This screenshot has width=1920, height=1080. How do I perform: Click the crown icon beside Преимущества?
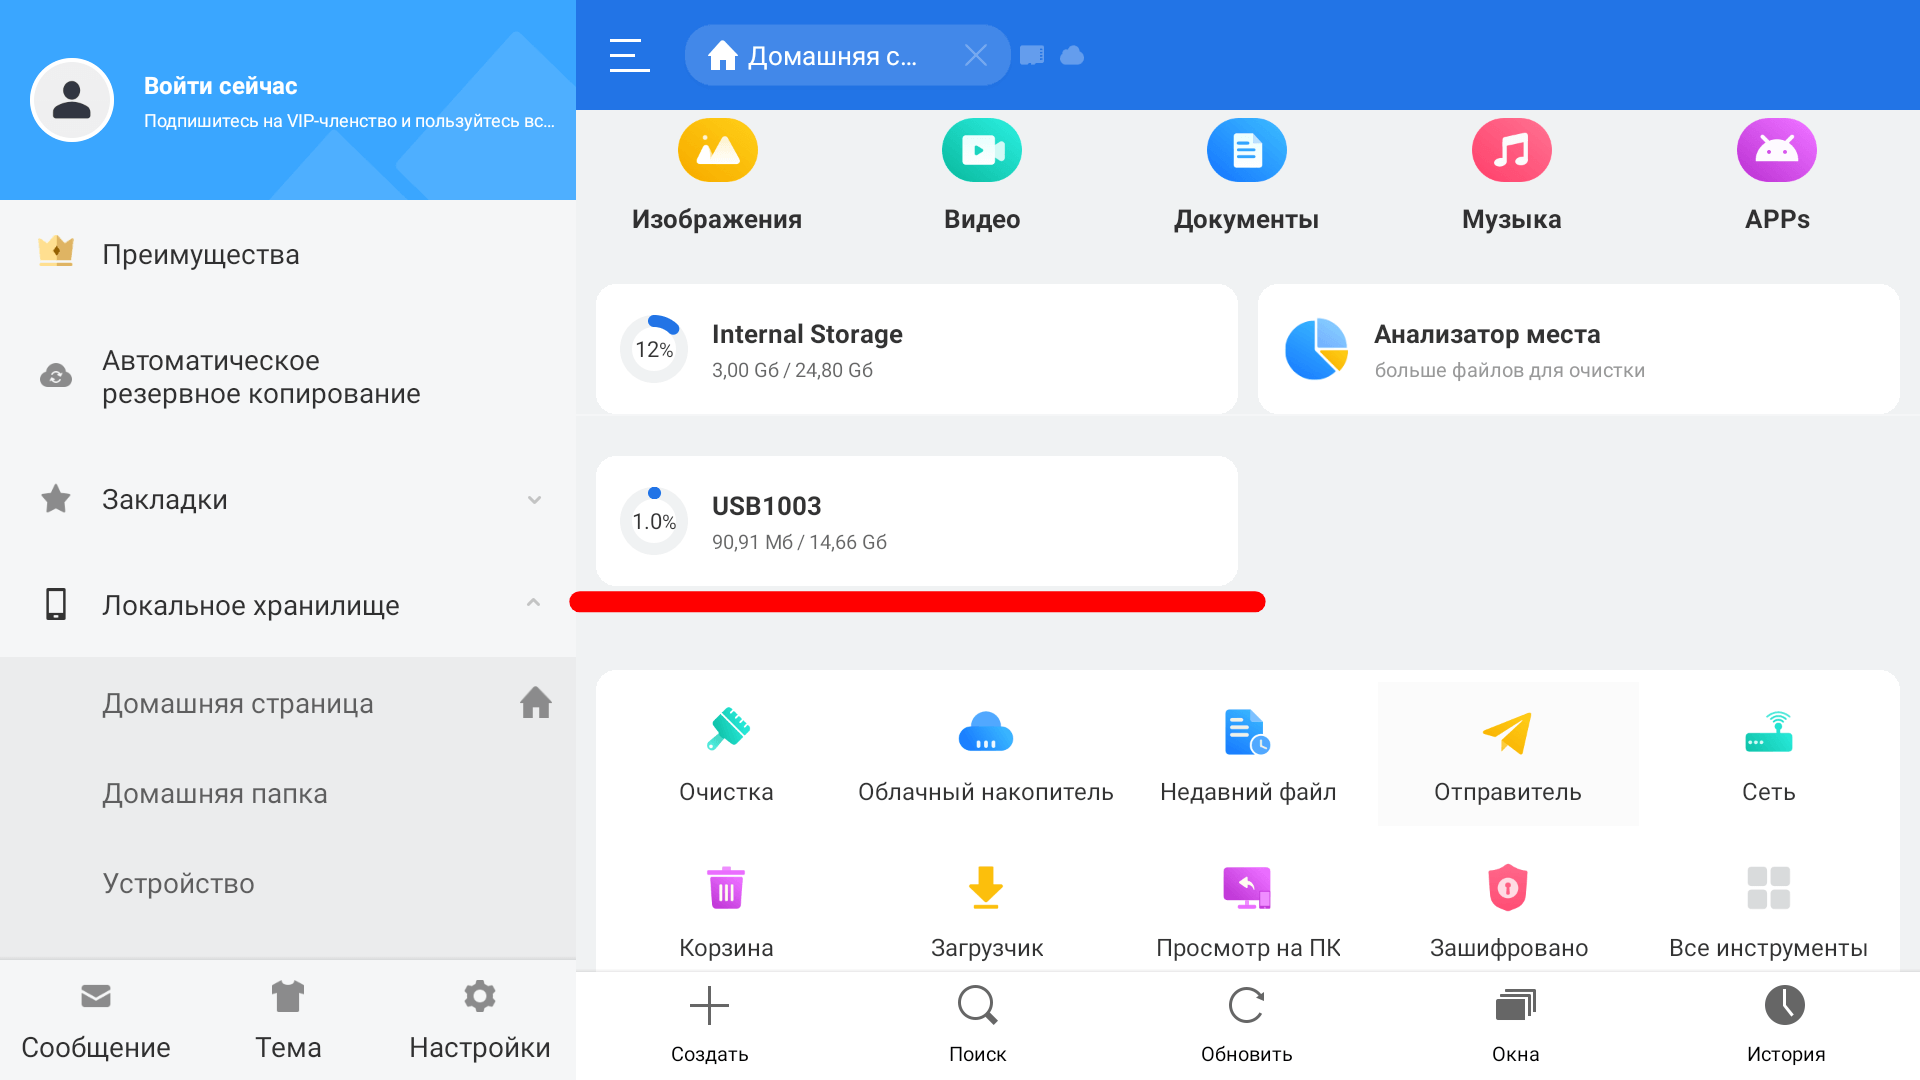[x=56, y=251]
